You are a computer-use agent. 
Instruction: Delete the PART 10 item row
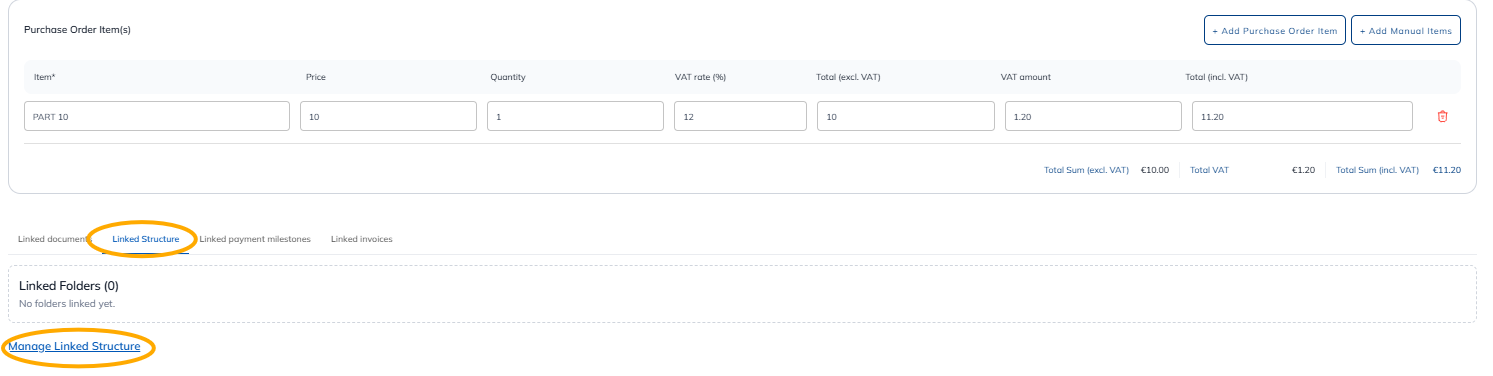pos(1442,116)
